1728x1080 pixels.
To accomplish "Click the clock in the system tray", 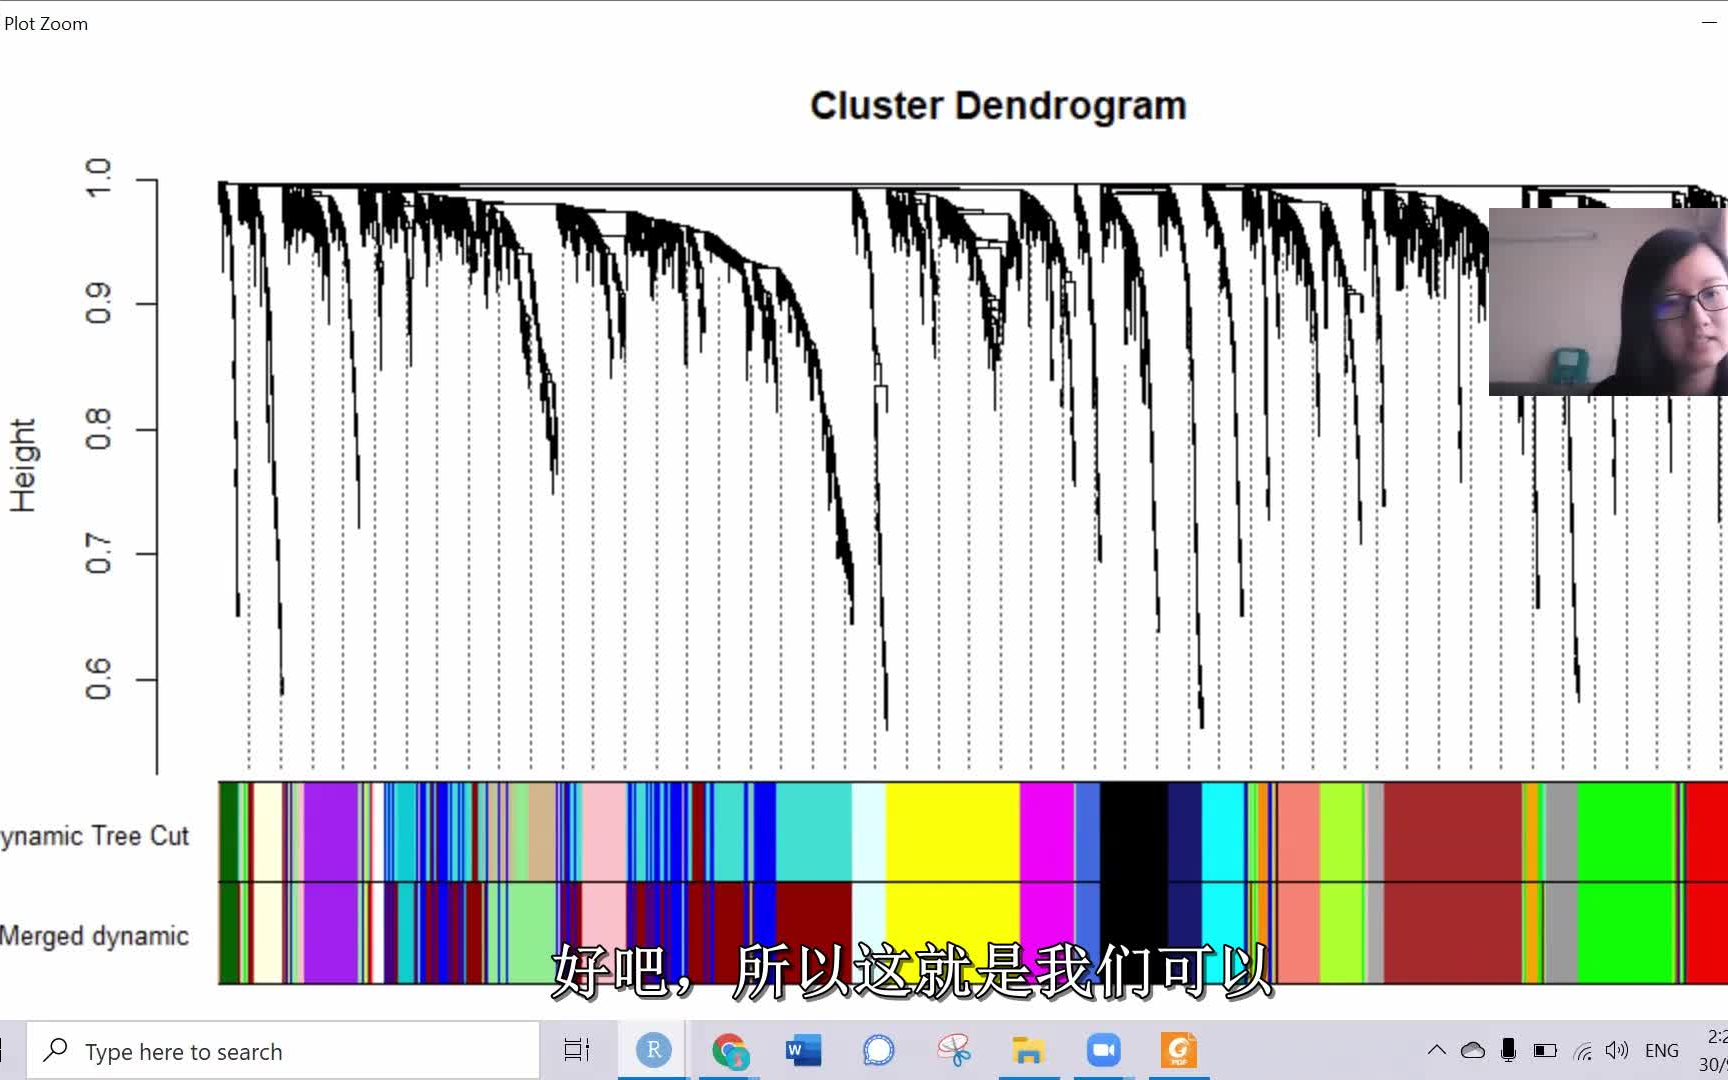I will 1714,1050.
